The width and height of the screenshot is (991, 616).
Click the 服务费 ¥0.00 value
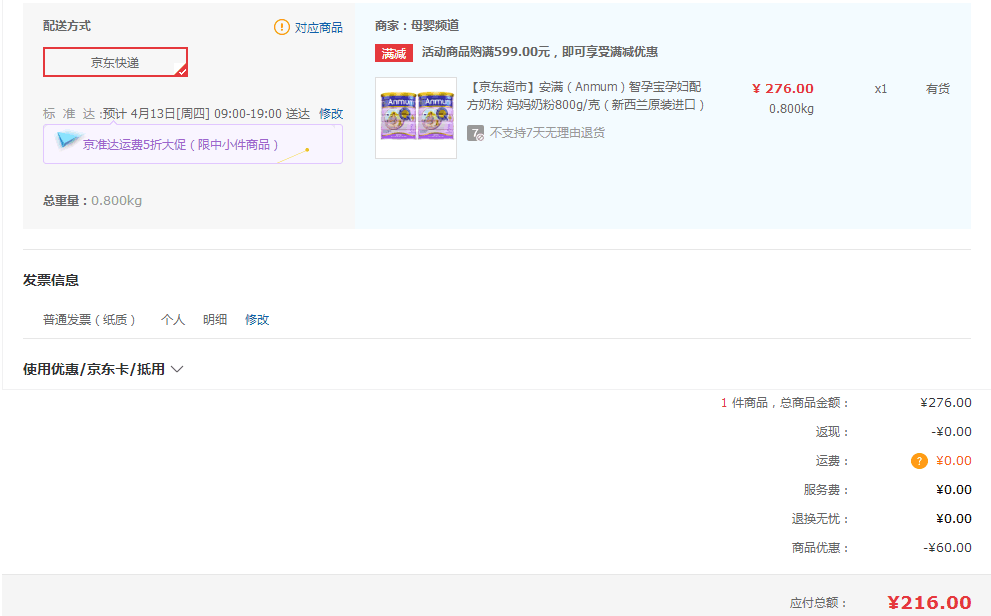pyautogui.click(x=954, y=490)
